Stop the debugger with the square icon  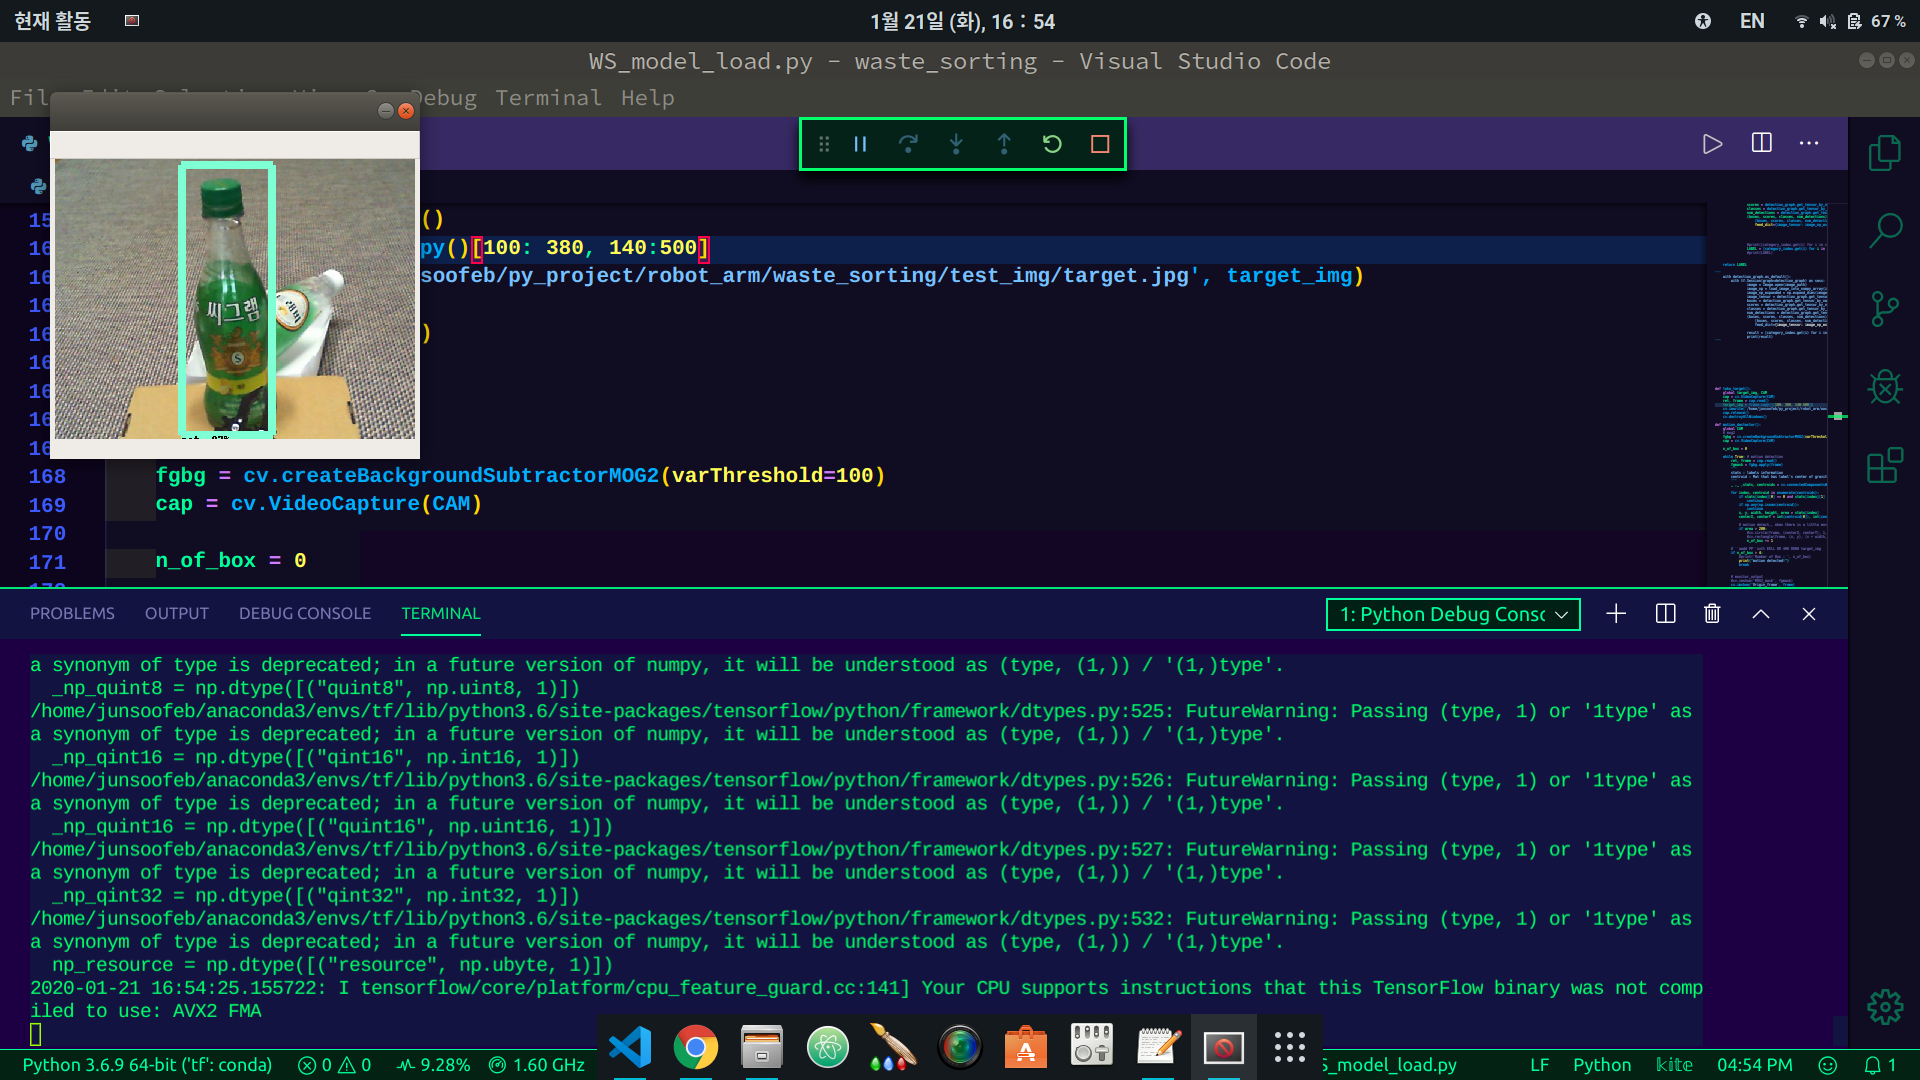[x=1100, y=144]
